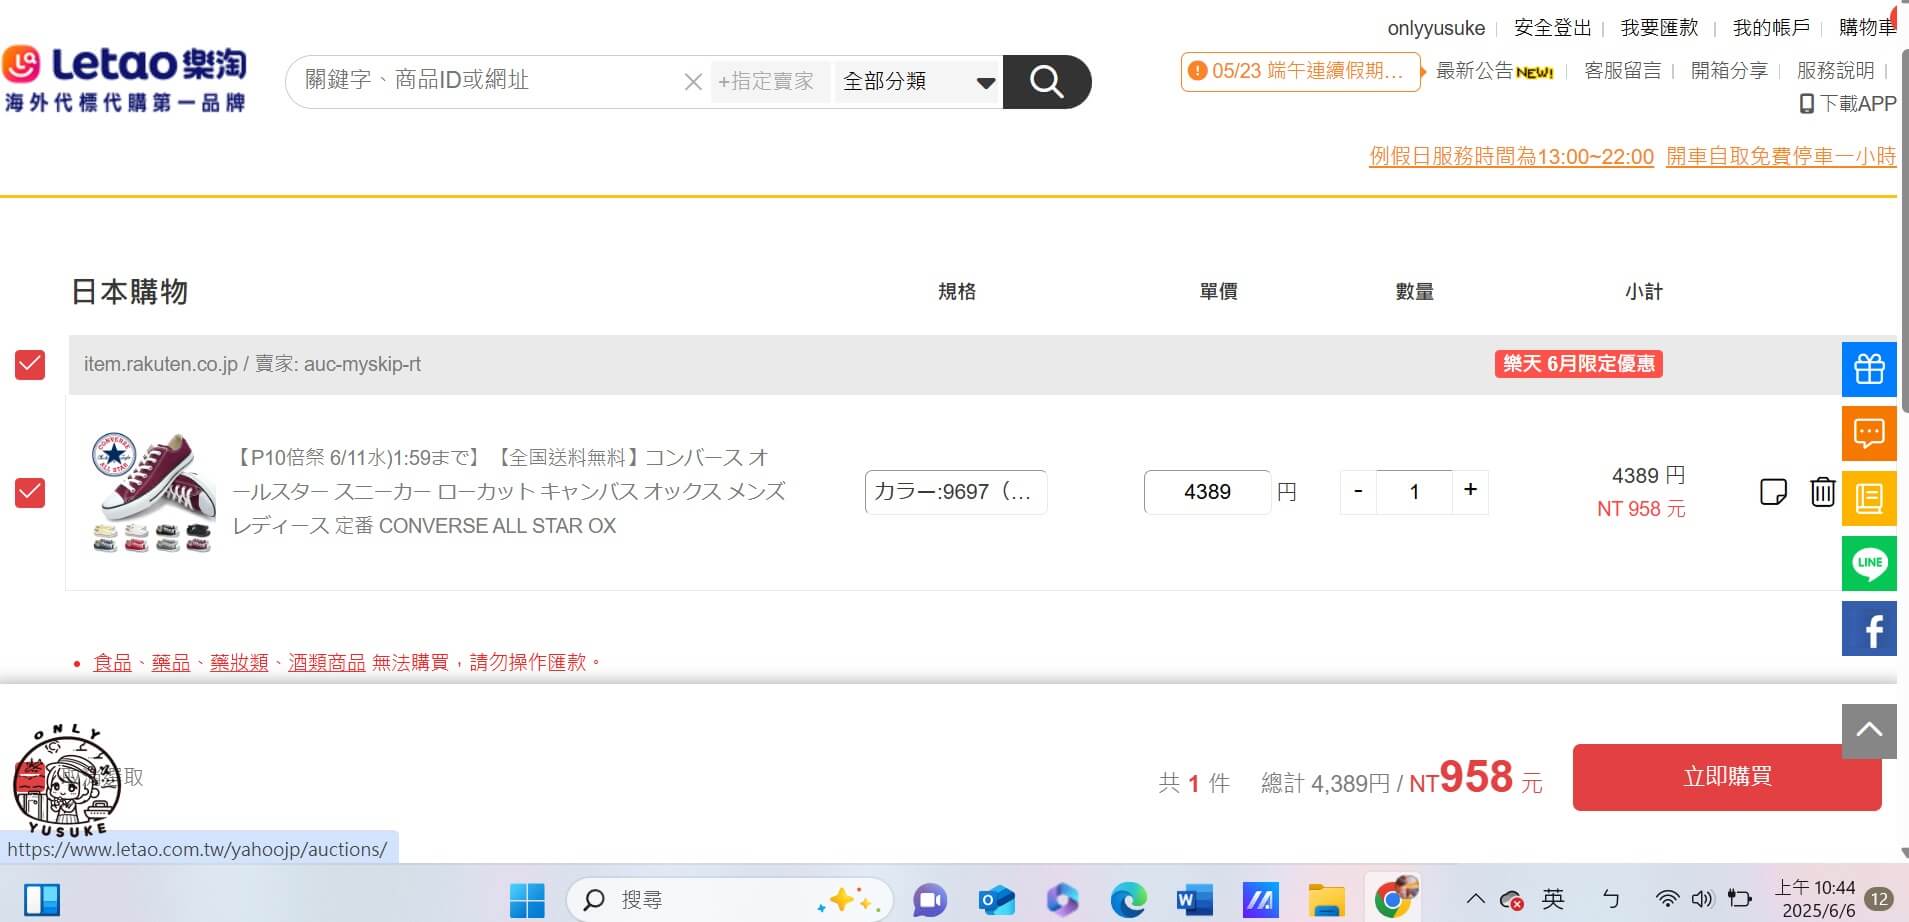Click the quantity value field
Image resolution: width=1909 pixels, height=922 pixels.
click(1414, 492)
